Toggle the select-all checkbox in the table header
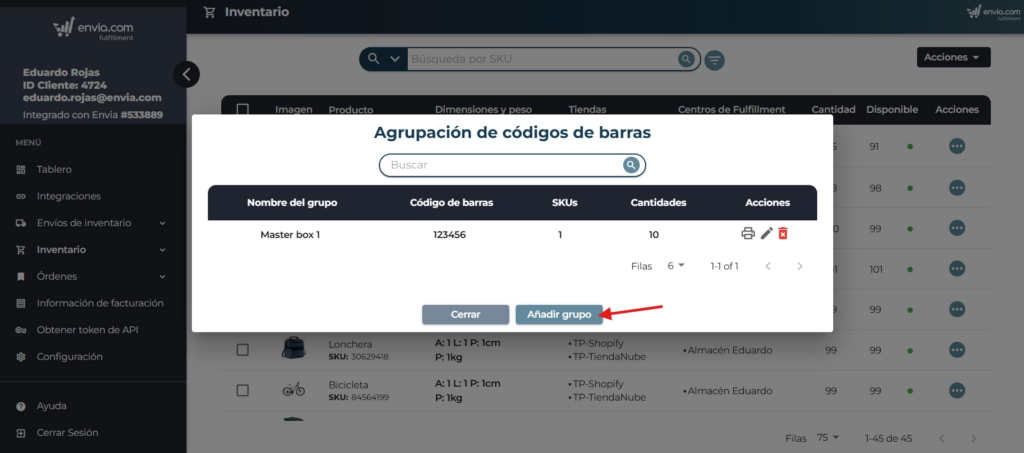Viewport: 1024px width, 453px height. [242, 109]
